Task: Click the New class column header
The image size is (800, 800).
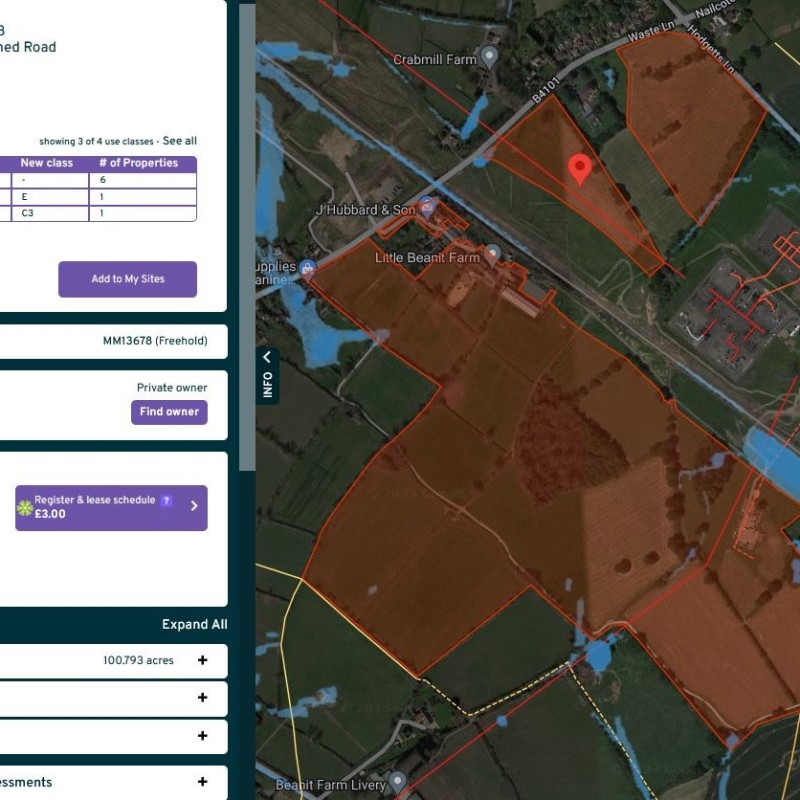Action: tap(47, 163)
